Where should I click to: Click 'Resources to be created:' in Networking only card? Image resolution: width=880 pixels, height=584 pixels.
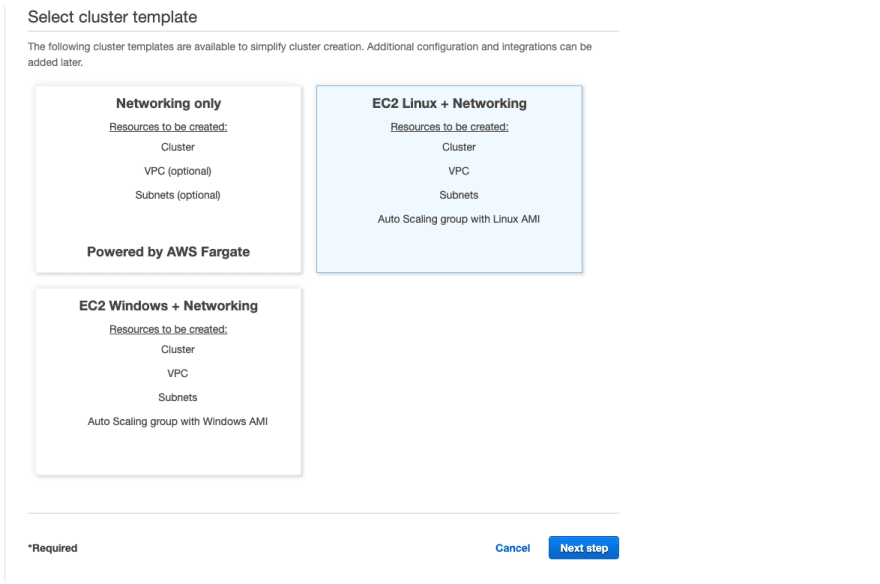coord(168,127)
